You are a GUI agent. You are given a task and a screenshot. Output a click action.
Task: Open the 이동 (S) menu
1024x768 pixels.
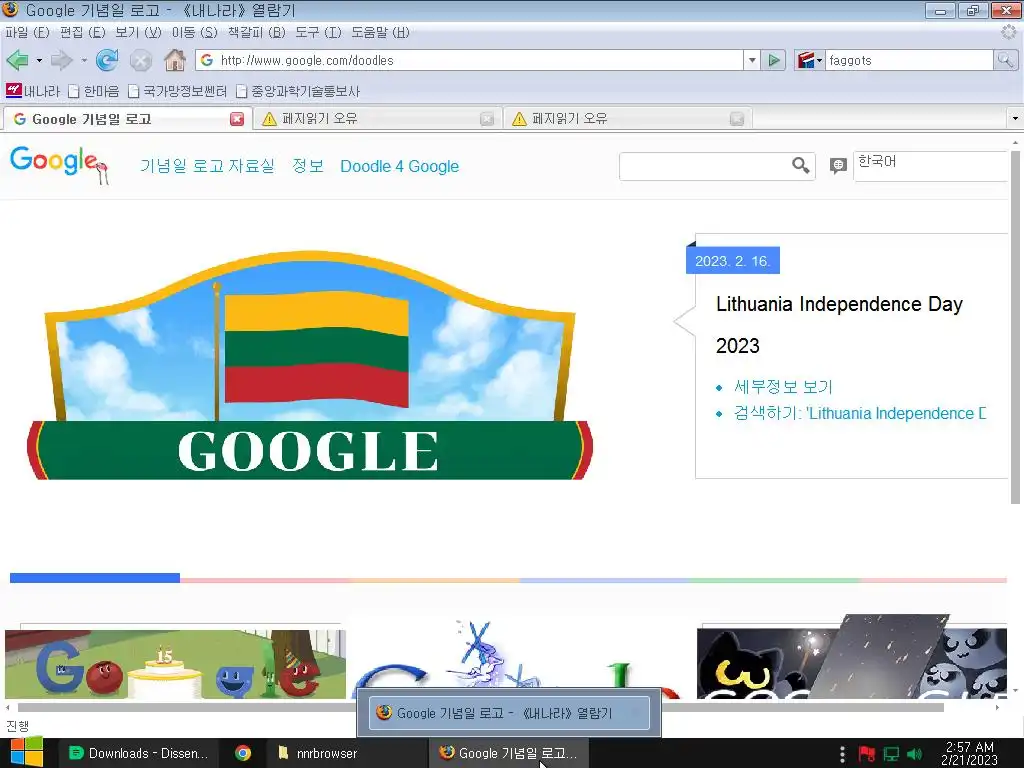click(x=195, y=32)
